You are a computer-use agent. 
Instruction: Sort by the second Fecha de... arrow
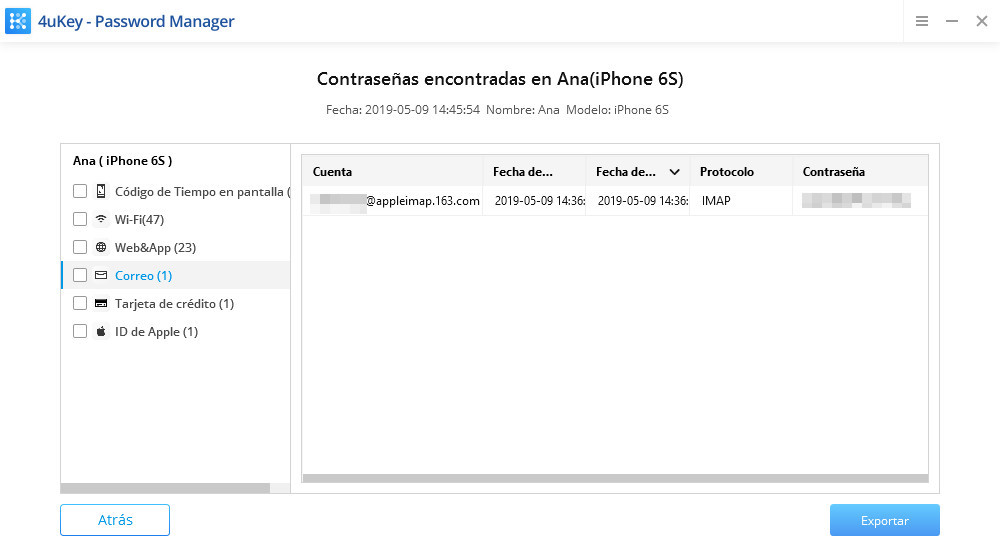tap(674, 172)
